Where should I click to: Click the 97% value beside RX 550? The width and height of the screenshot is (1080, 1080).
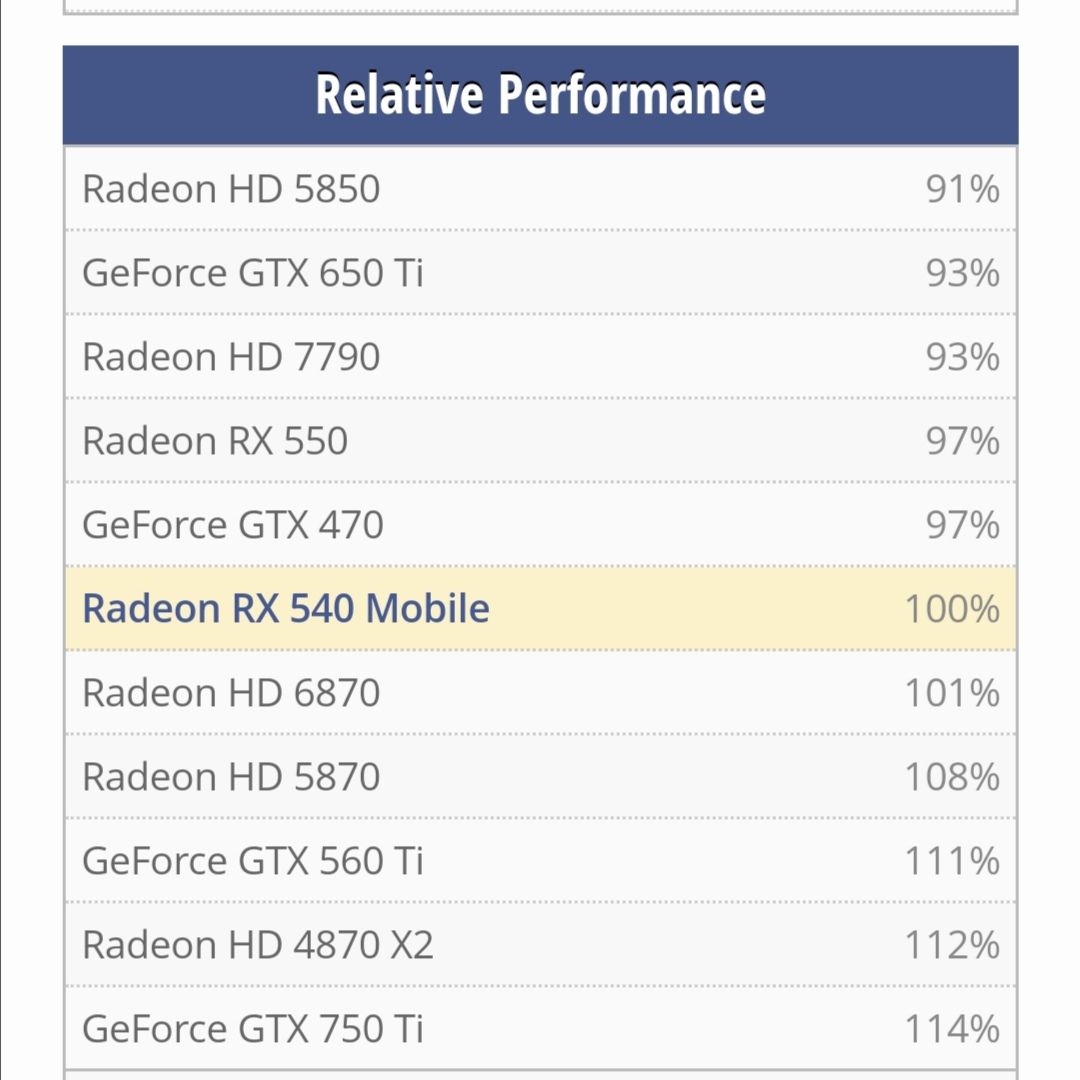point(962,441)
